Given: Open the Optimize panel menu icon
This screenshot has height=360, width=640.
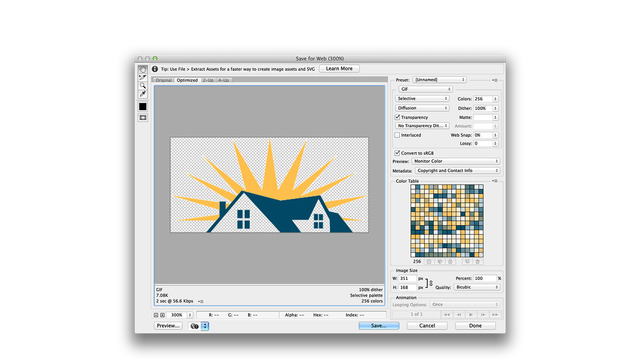Looking at the screenshot, I should [495, 80].
